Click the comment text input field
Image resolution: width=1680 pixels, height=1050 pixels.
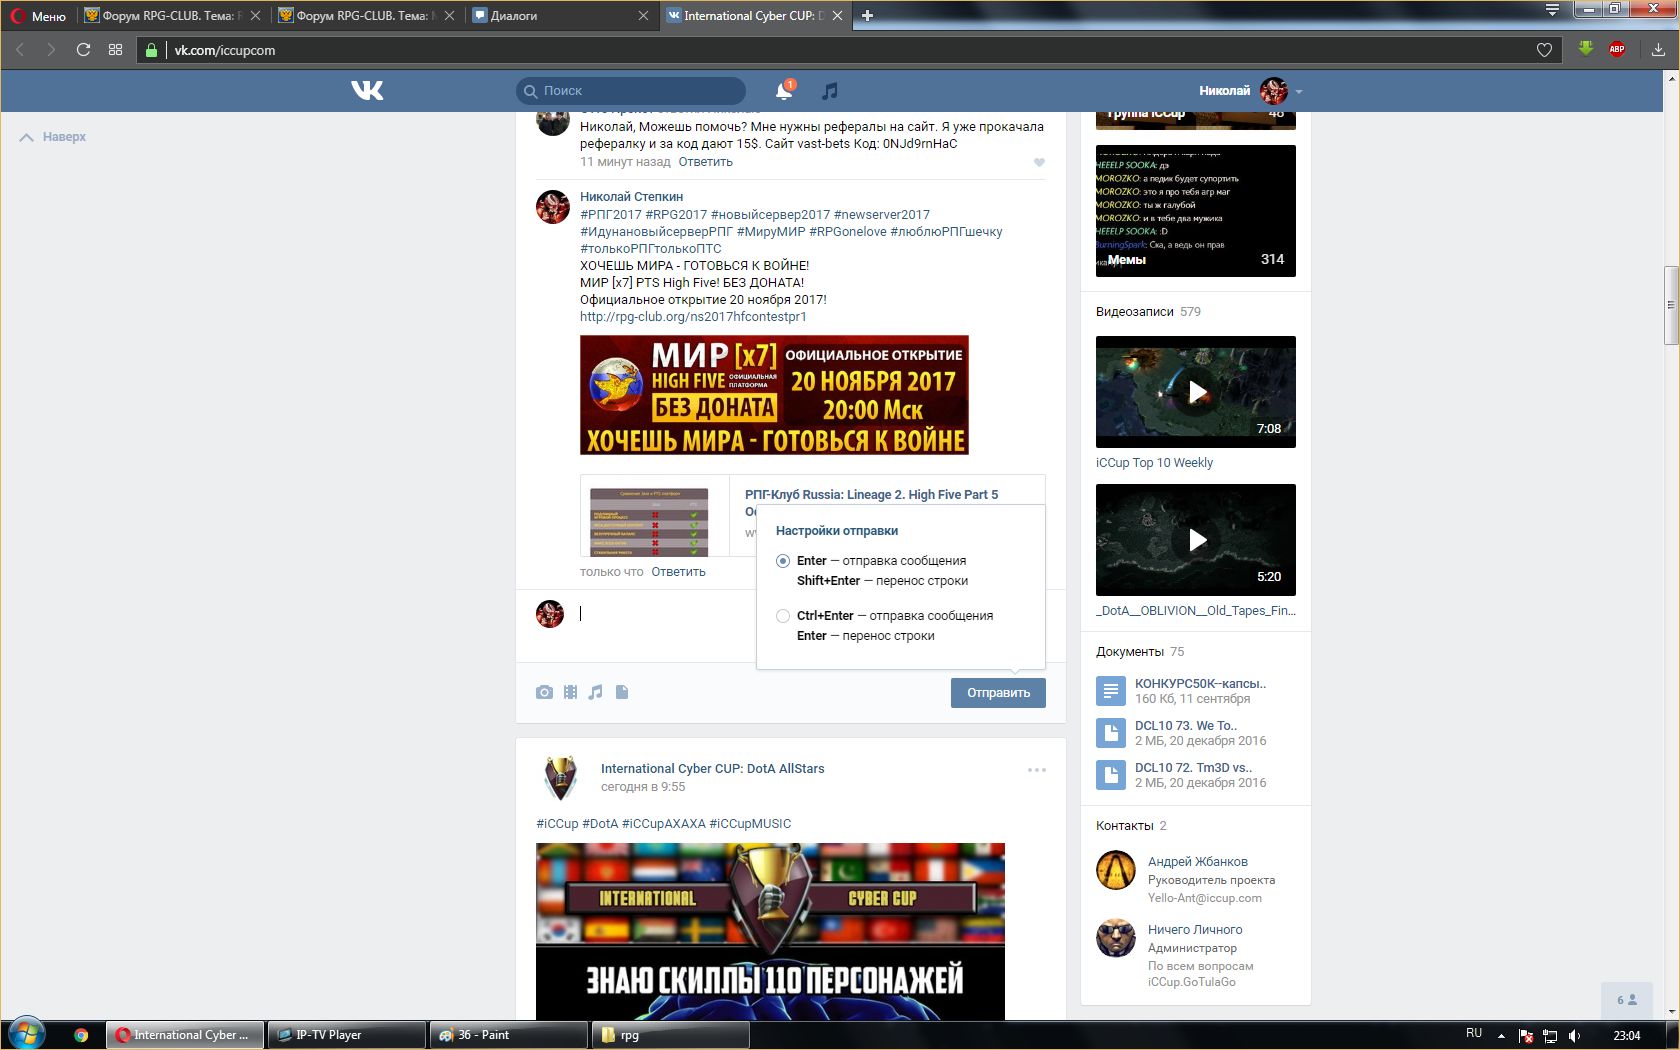665,614
